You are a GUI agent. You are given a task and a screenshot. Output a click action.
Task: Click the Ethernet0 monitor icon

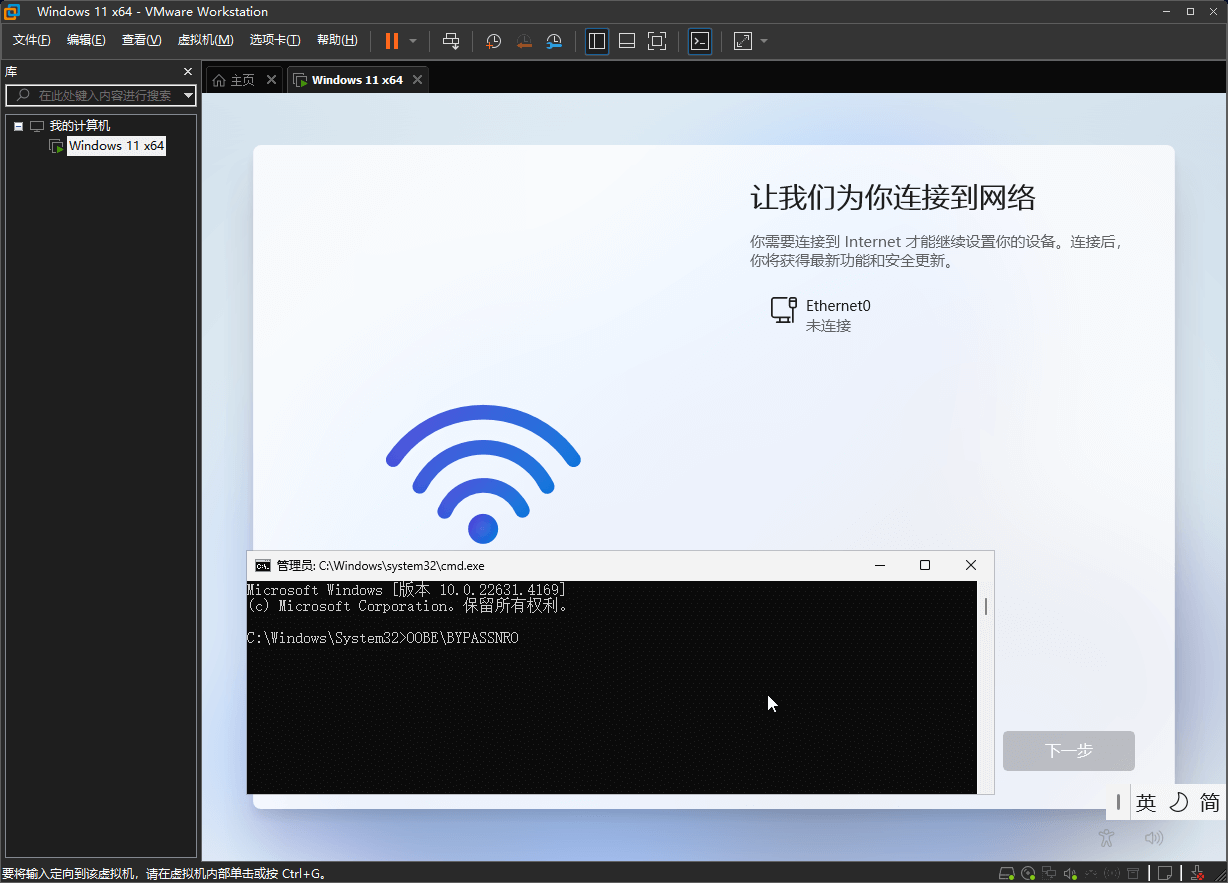tap(783, 309)
